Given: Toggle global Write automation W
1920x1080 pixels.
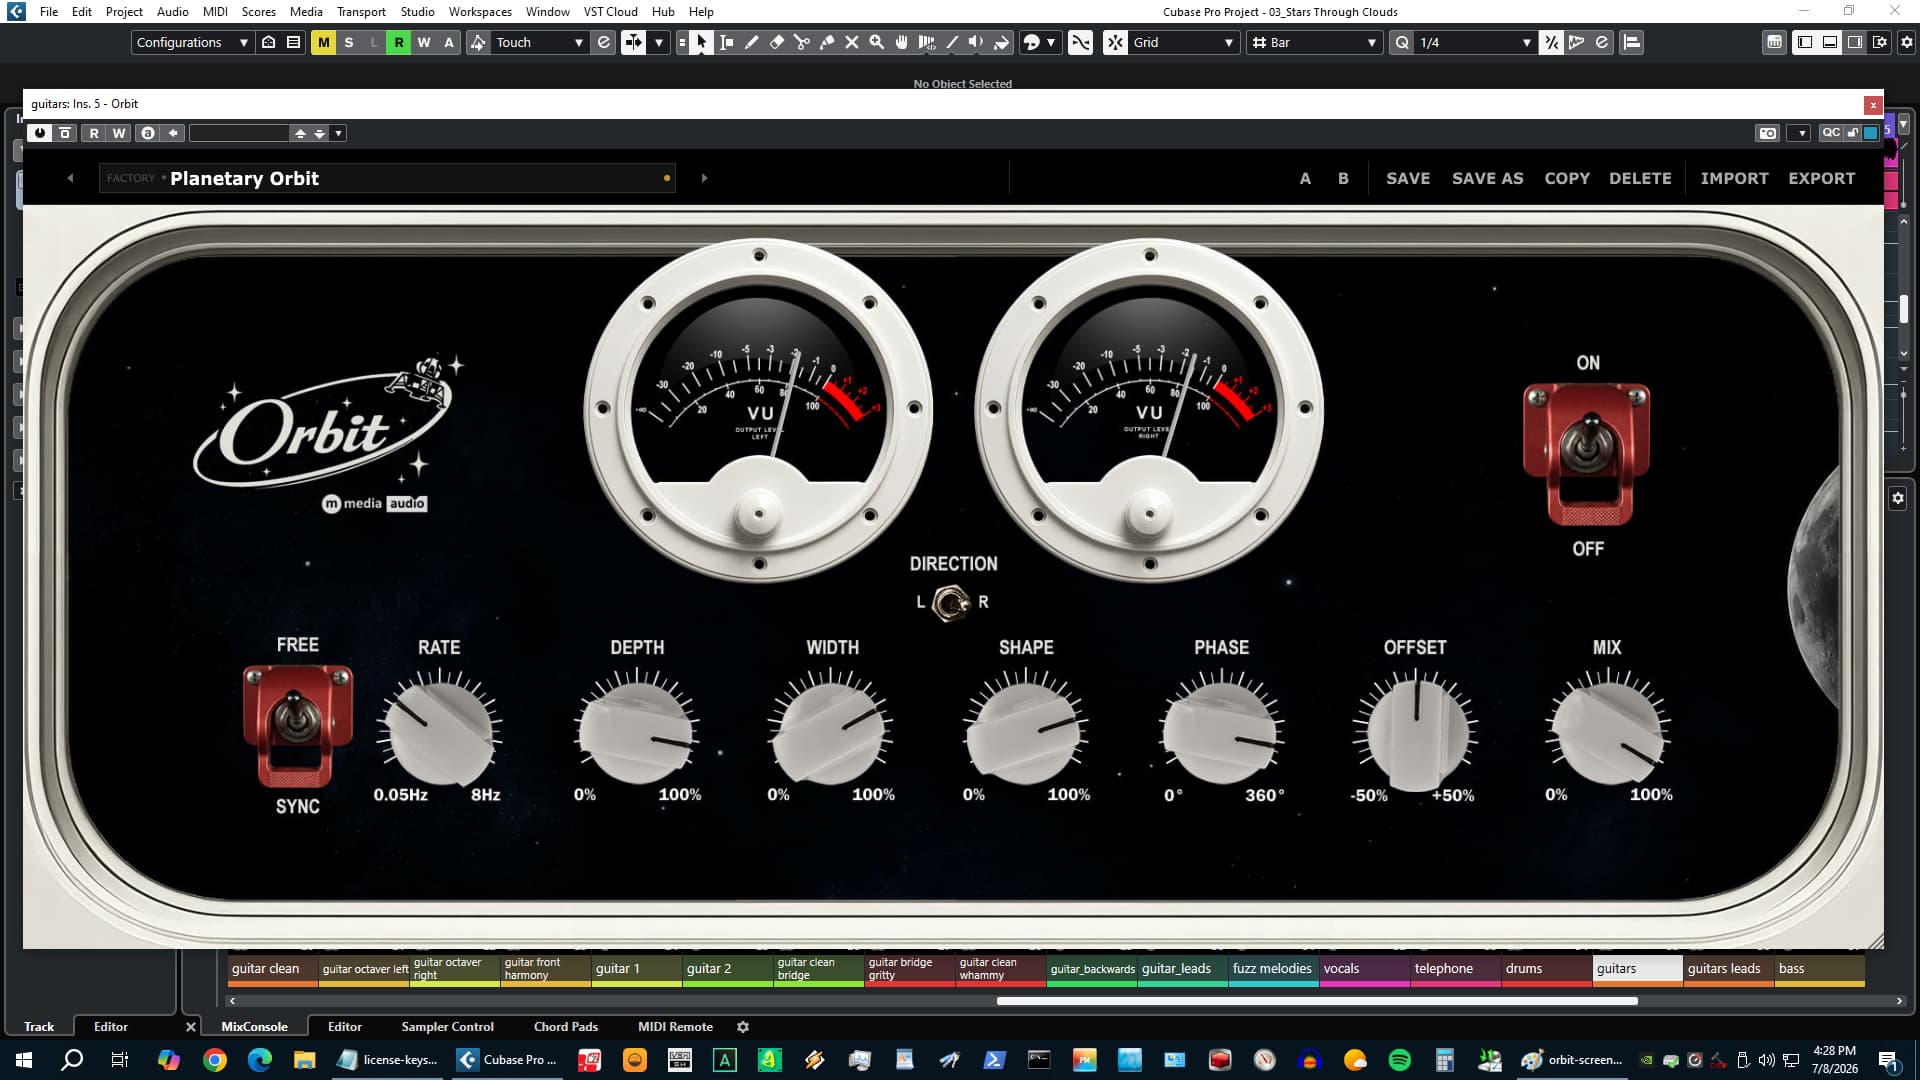Looking at the screenshot, I should [424, 42].
